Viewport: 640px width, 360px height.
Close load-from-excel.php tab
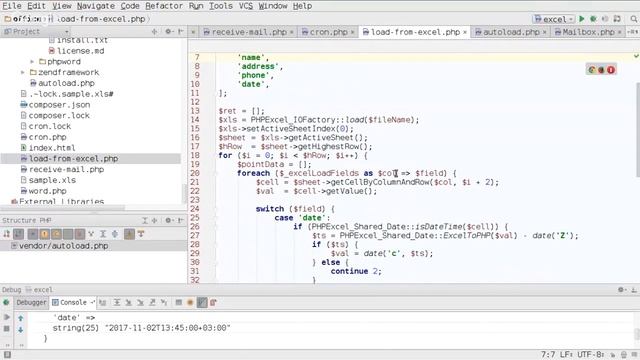tap(465, 32)
